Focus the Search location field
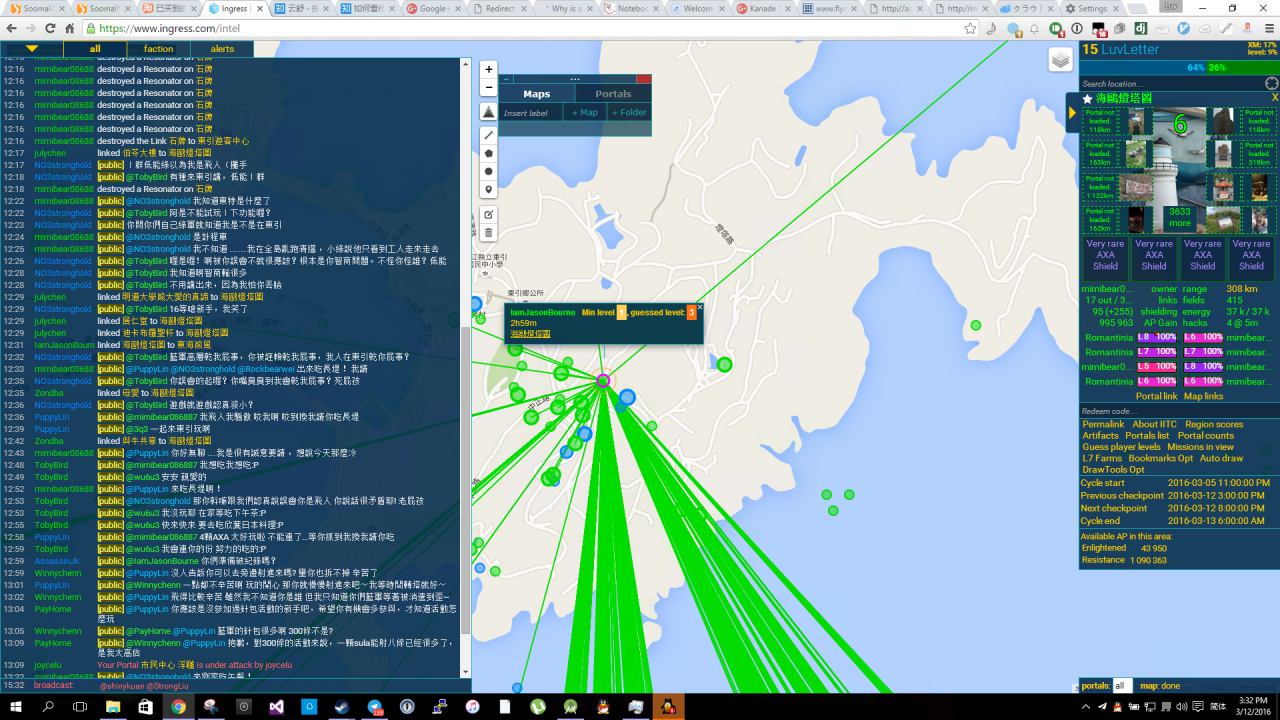Viewport: 1280px width, 720px height. click(1171, 84)
